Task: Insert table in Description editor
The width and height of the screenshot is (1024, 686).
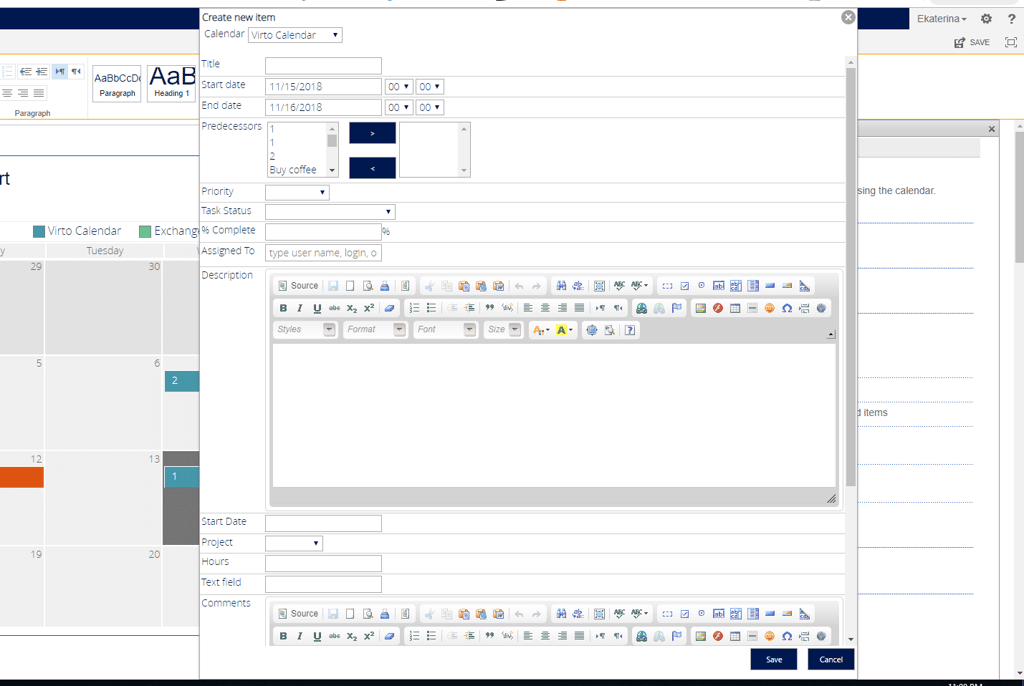Action: pyautogui.click(x=735, y=308)
